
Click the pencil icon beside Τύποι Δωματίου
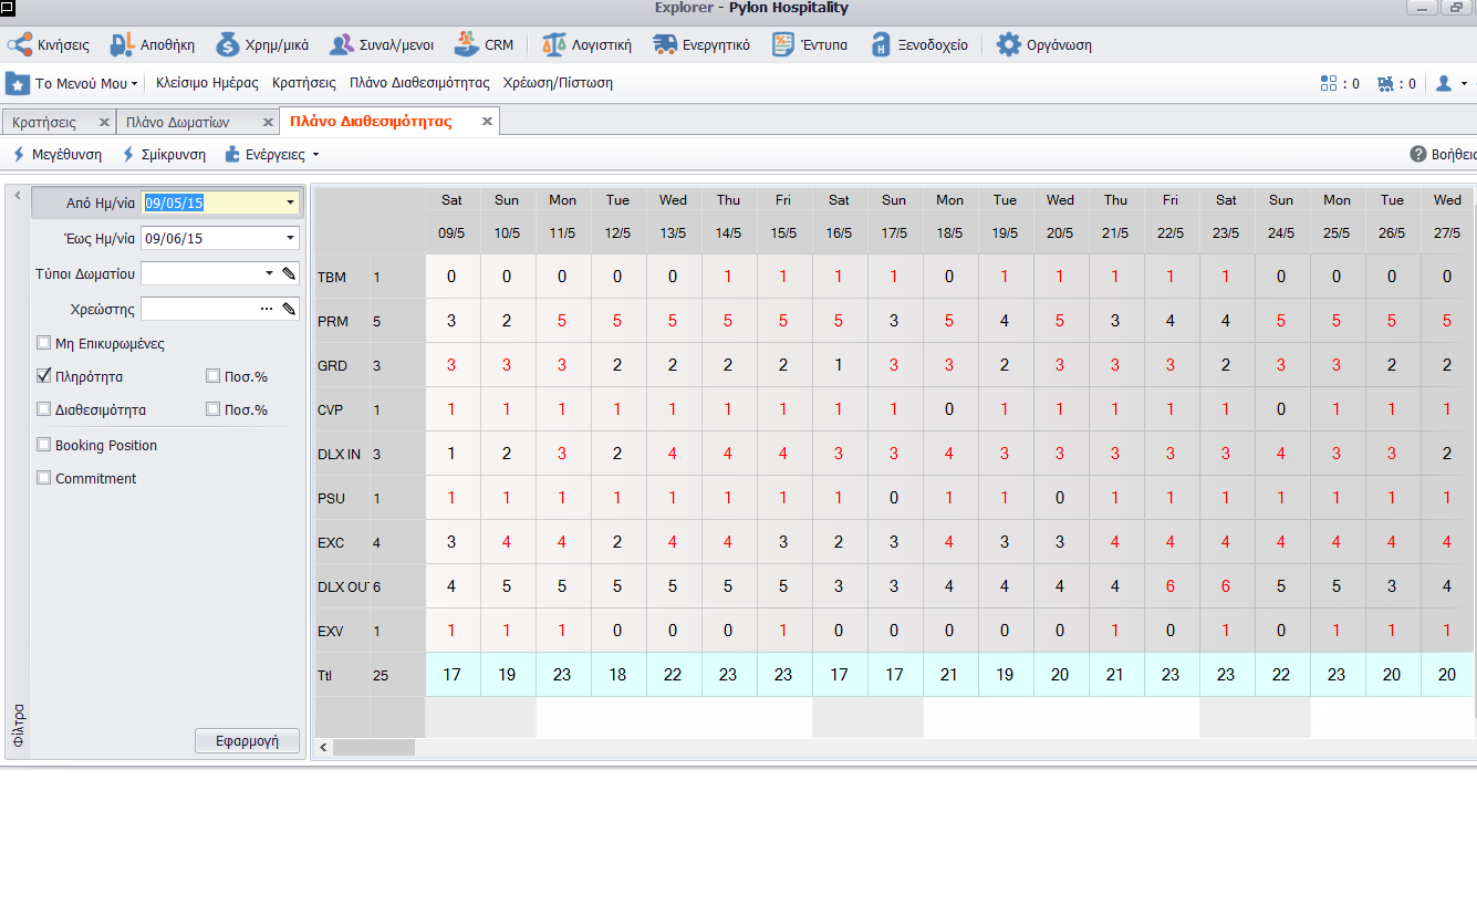click(x=289, y=274)
